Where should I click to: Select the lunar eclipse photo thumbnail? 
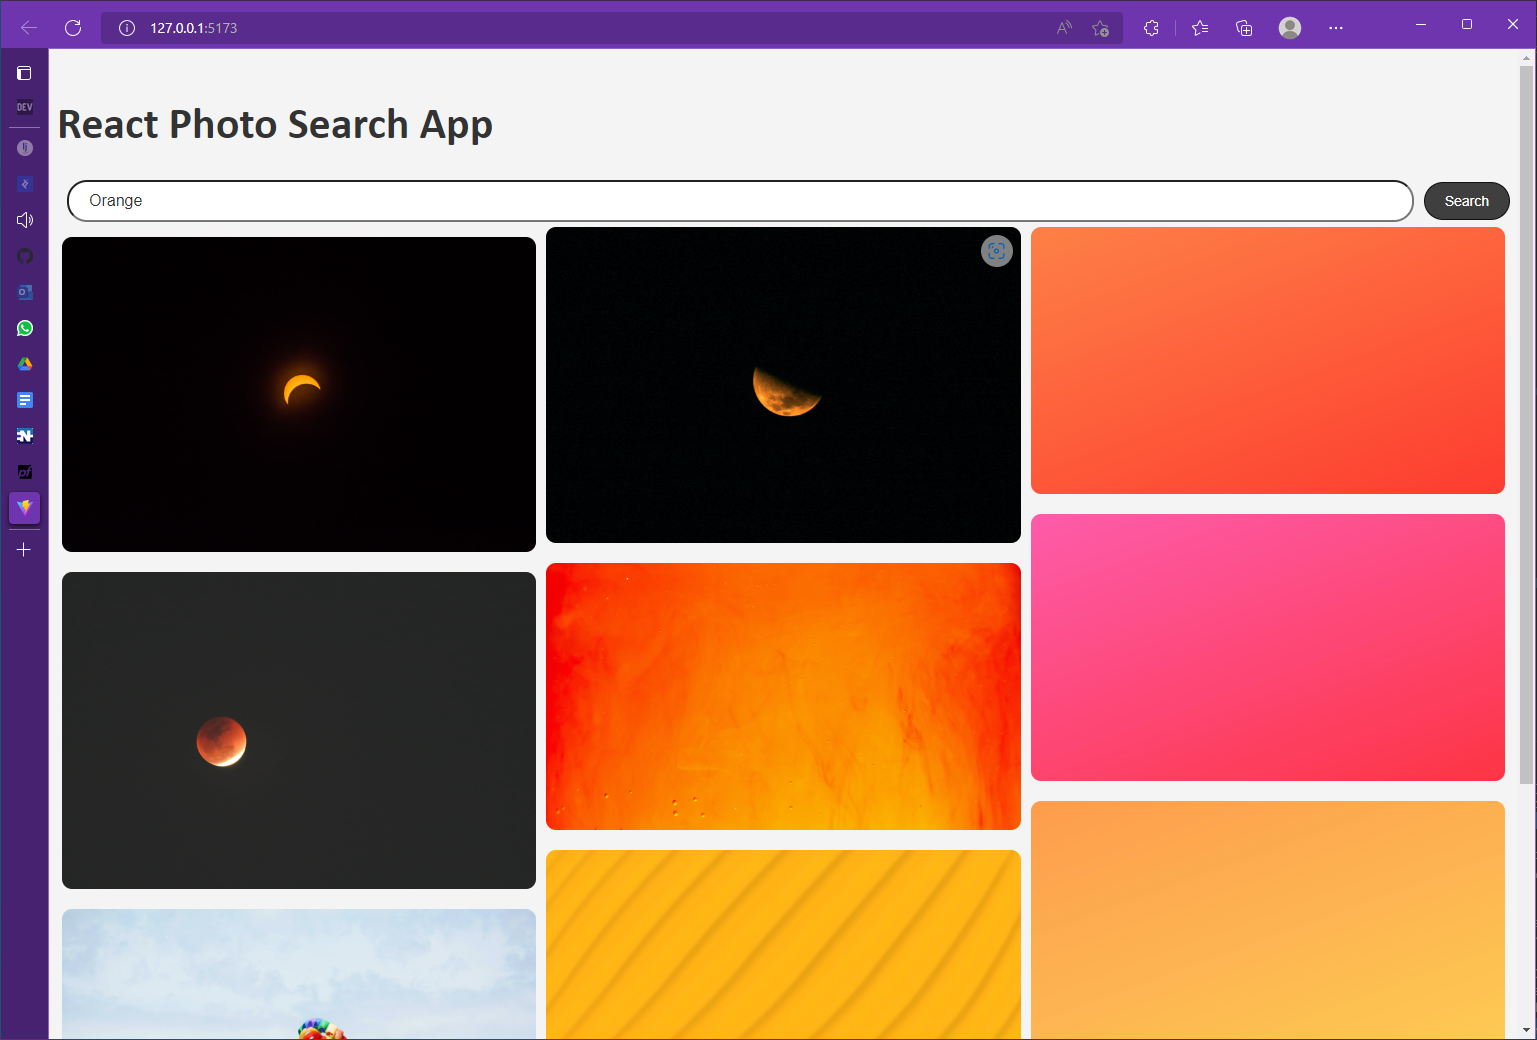(298, 729)
